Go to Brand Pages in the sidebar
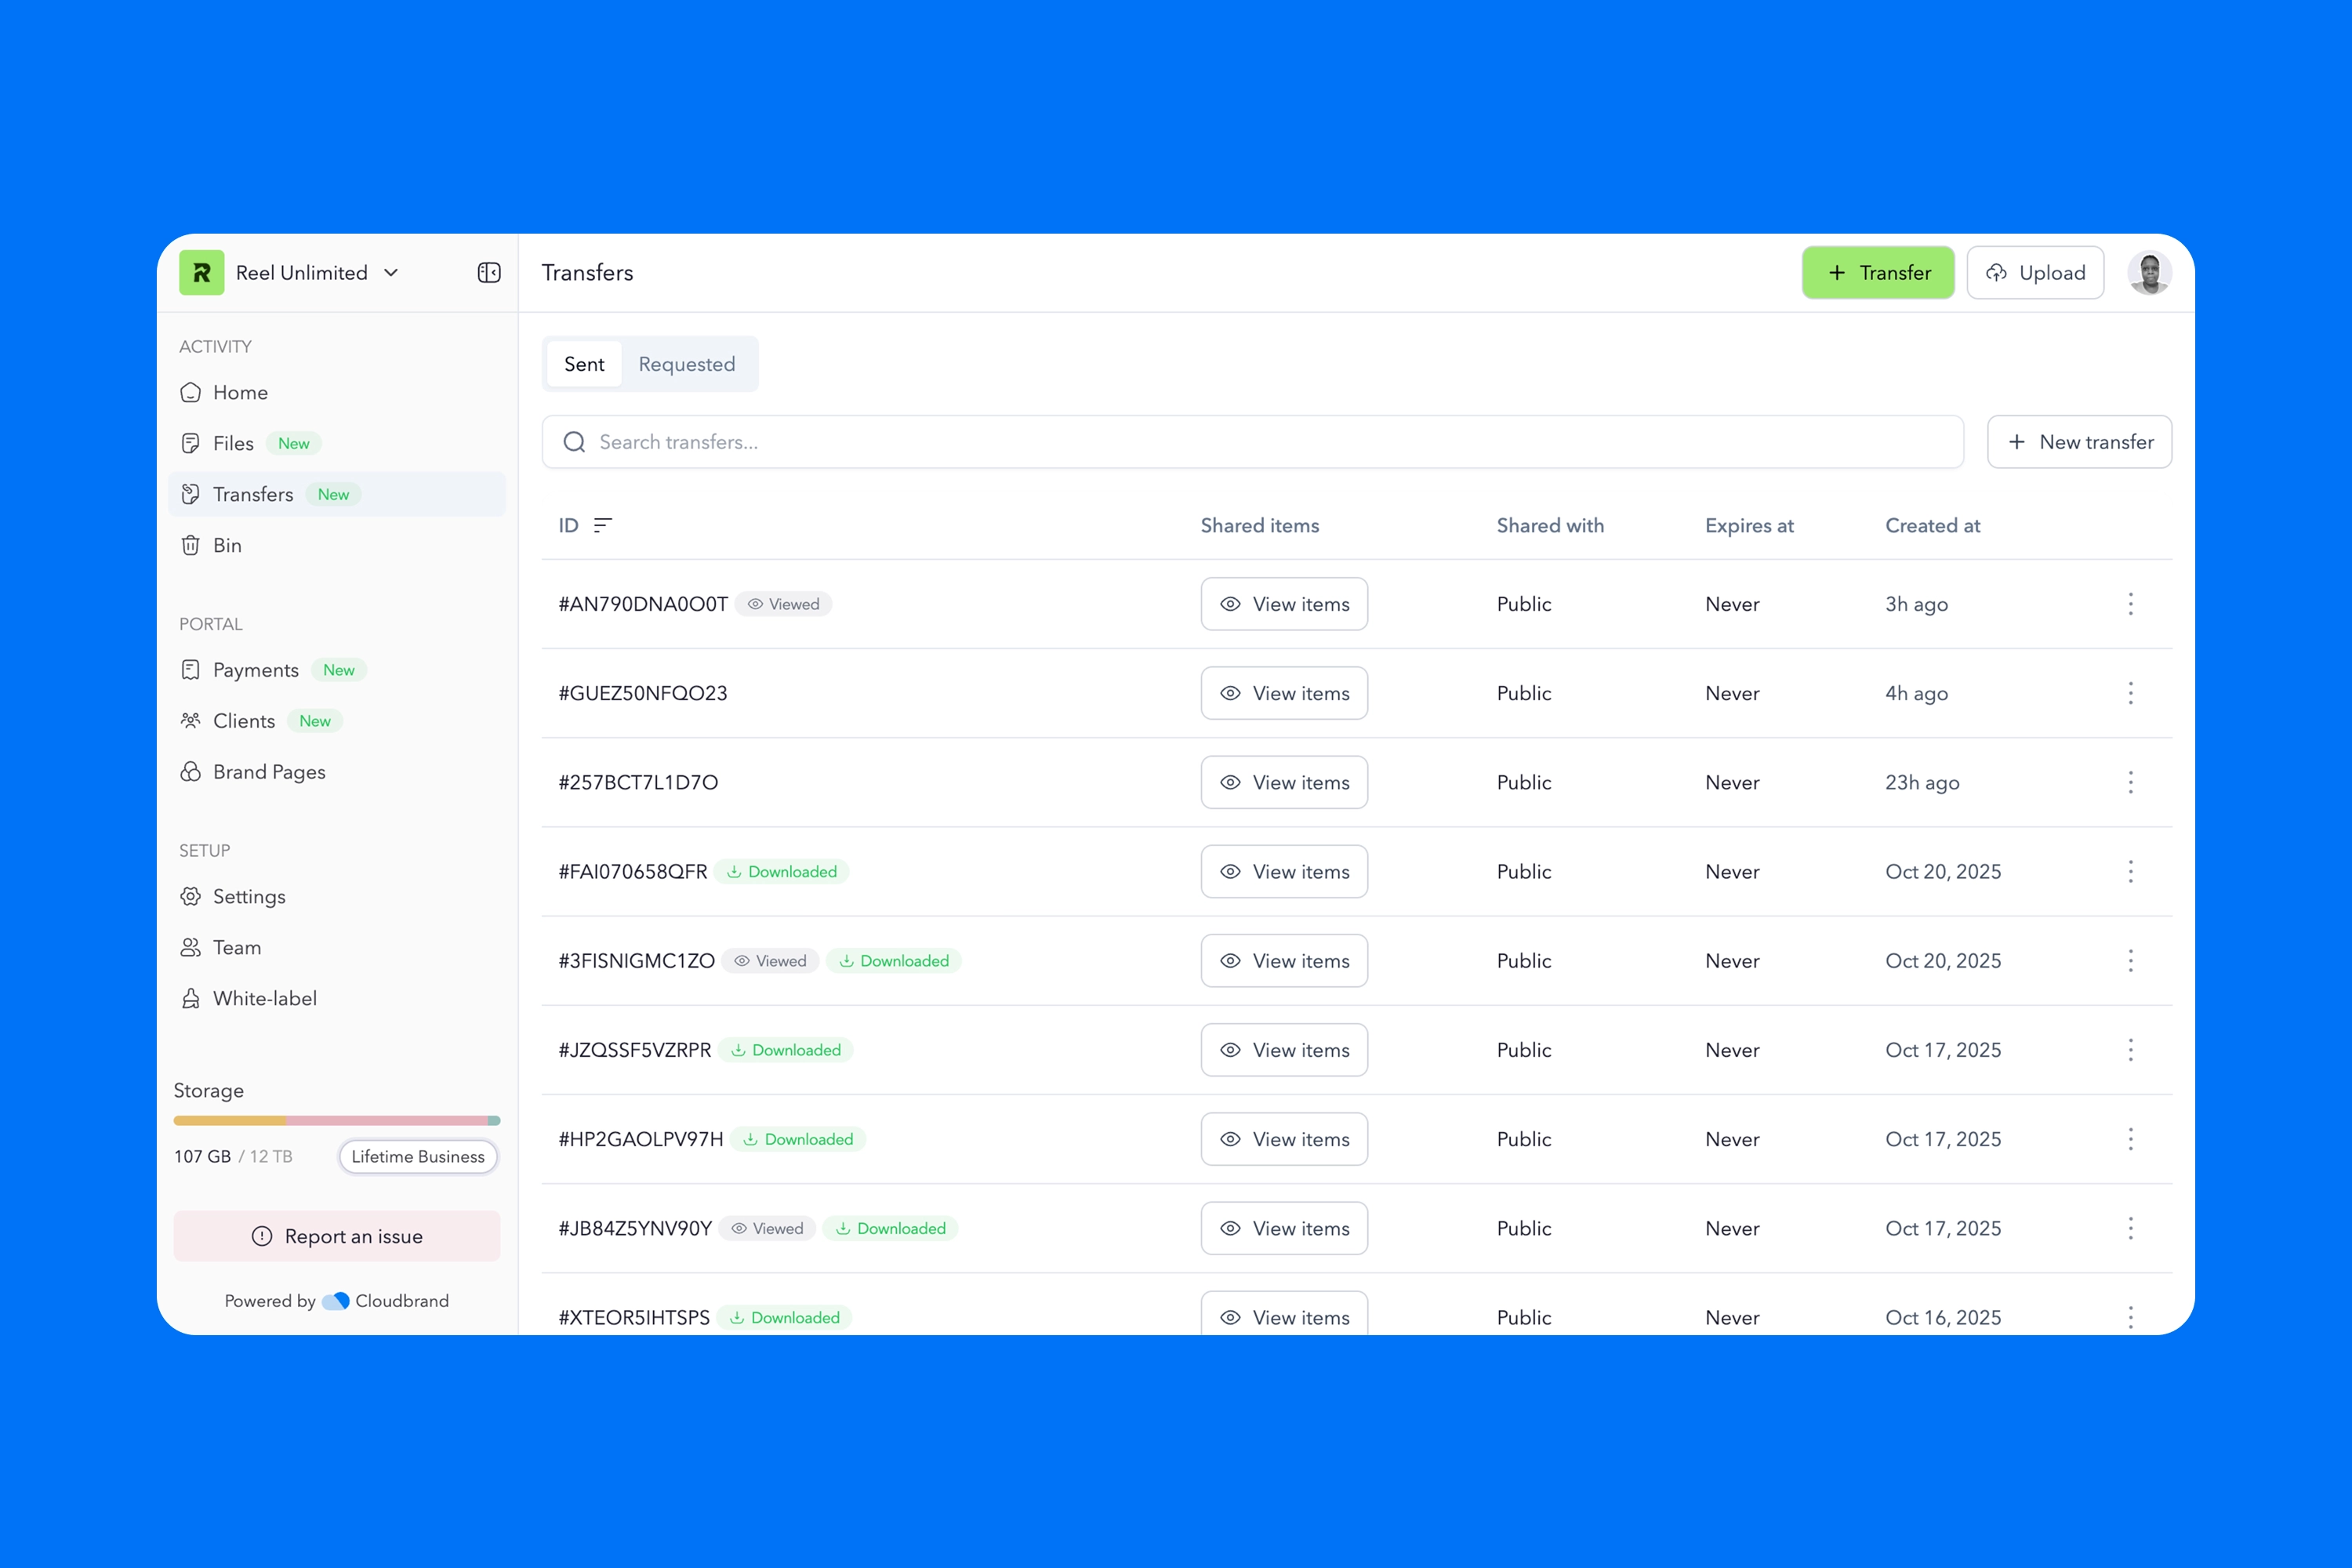The image size is (2352, 1568). pos(268,772)
